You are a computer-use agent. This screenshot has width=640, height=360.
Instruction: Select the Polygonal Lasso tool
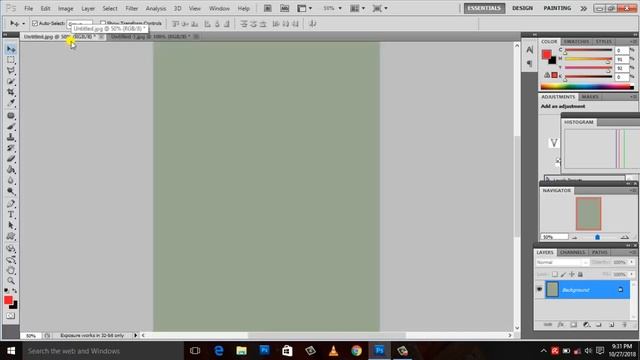tap(11, 71)
